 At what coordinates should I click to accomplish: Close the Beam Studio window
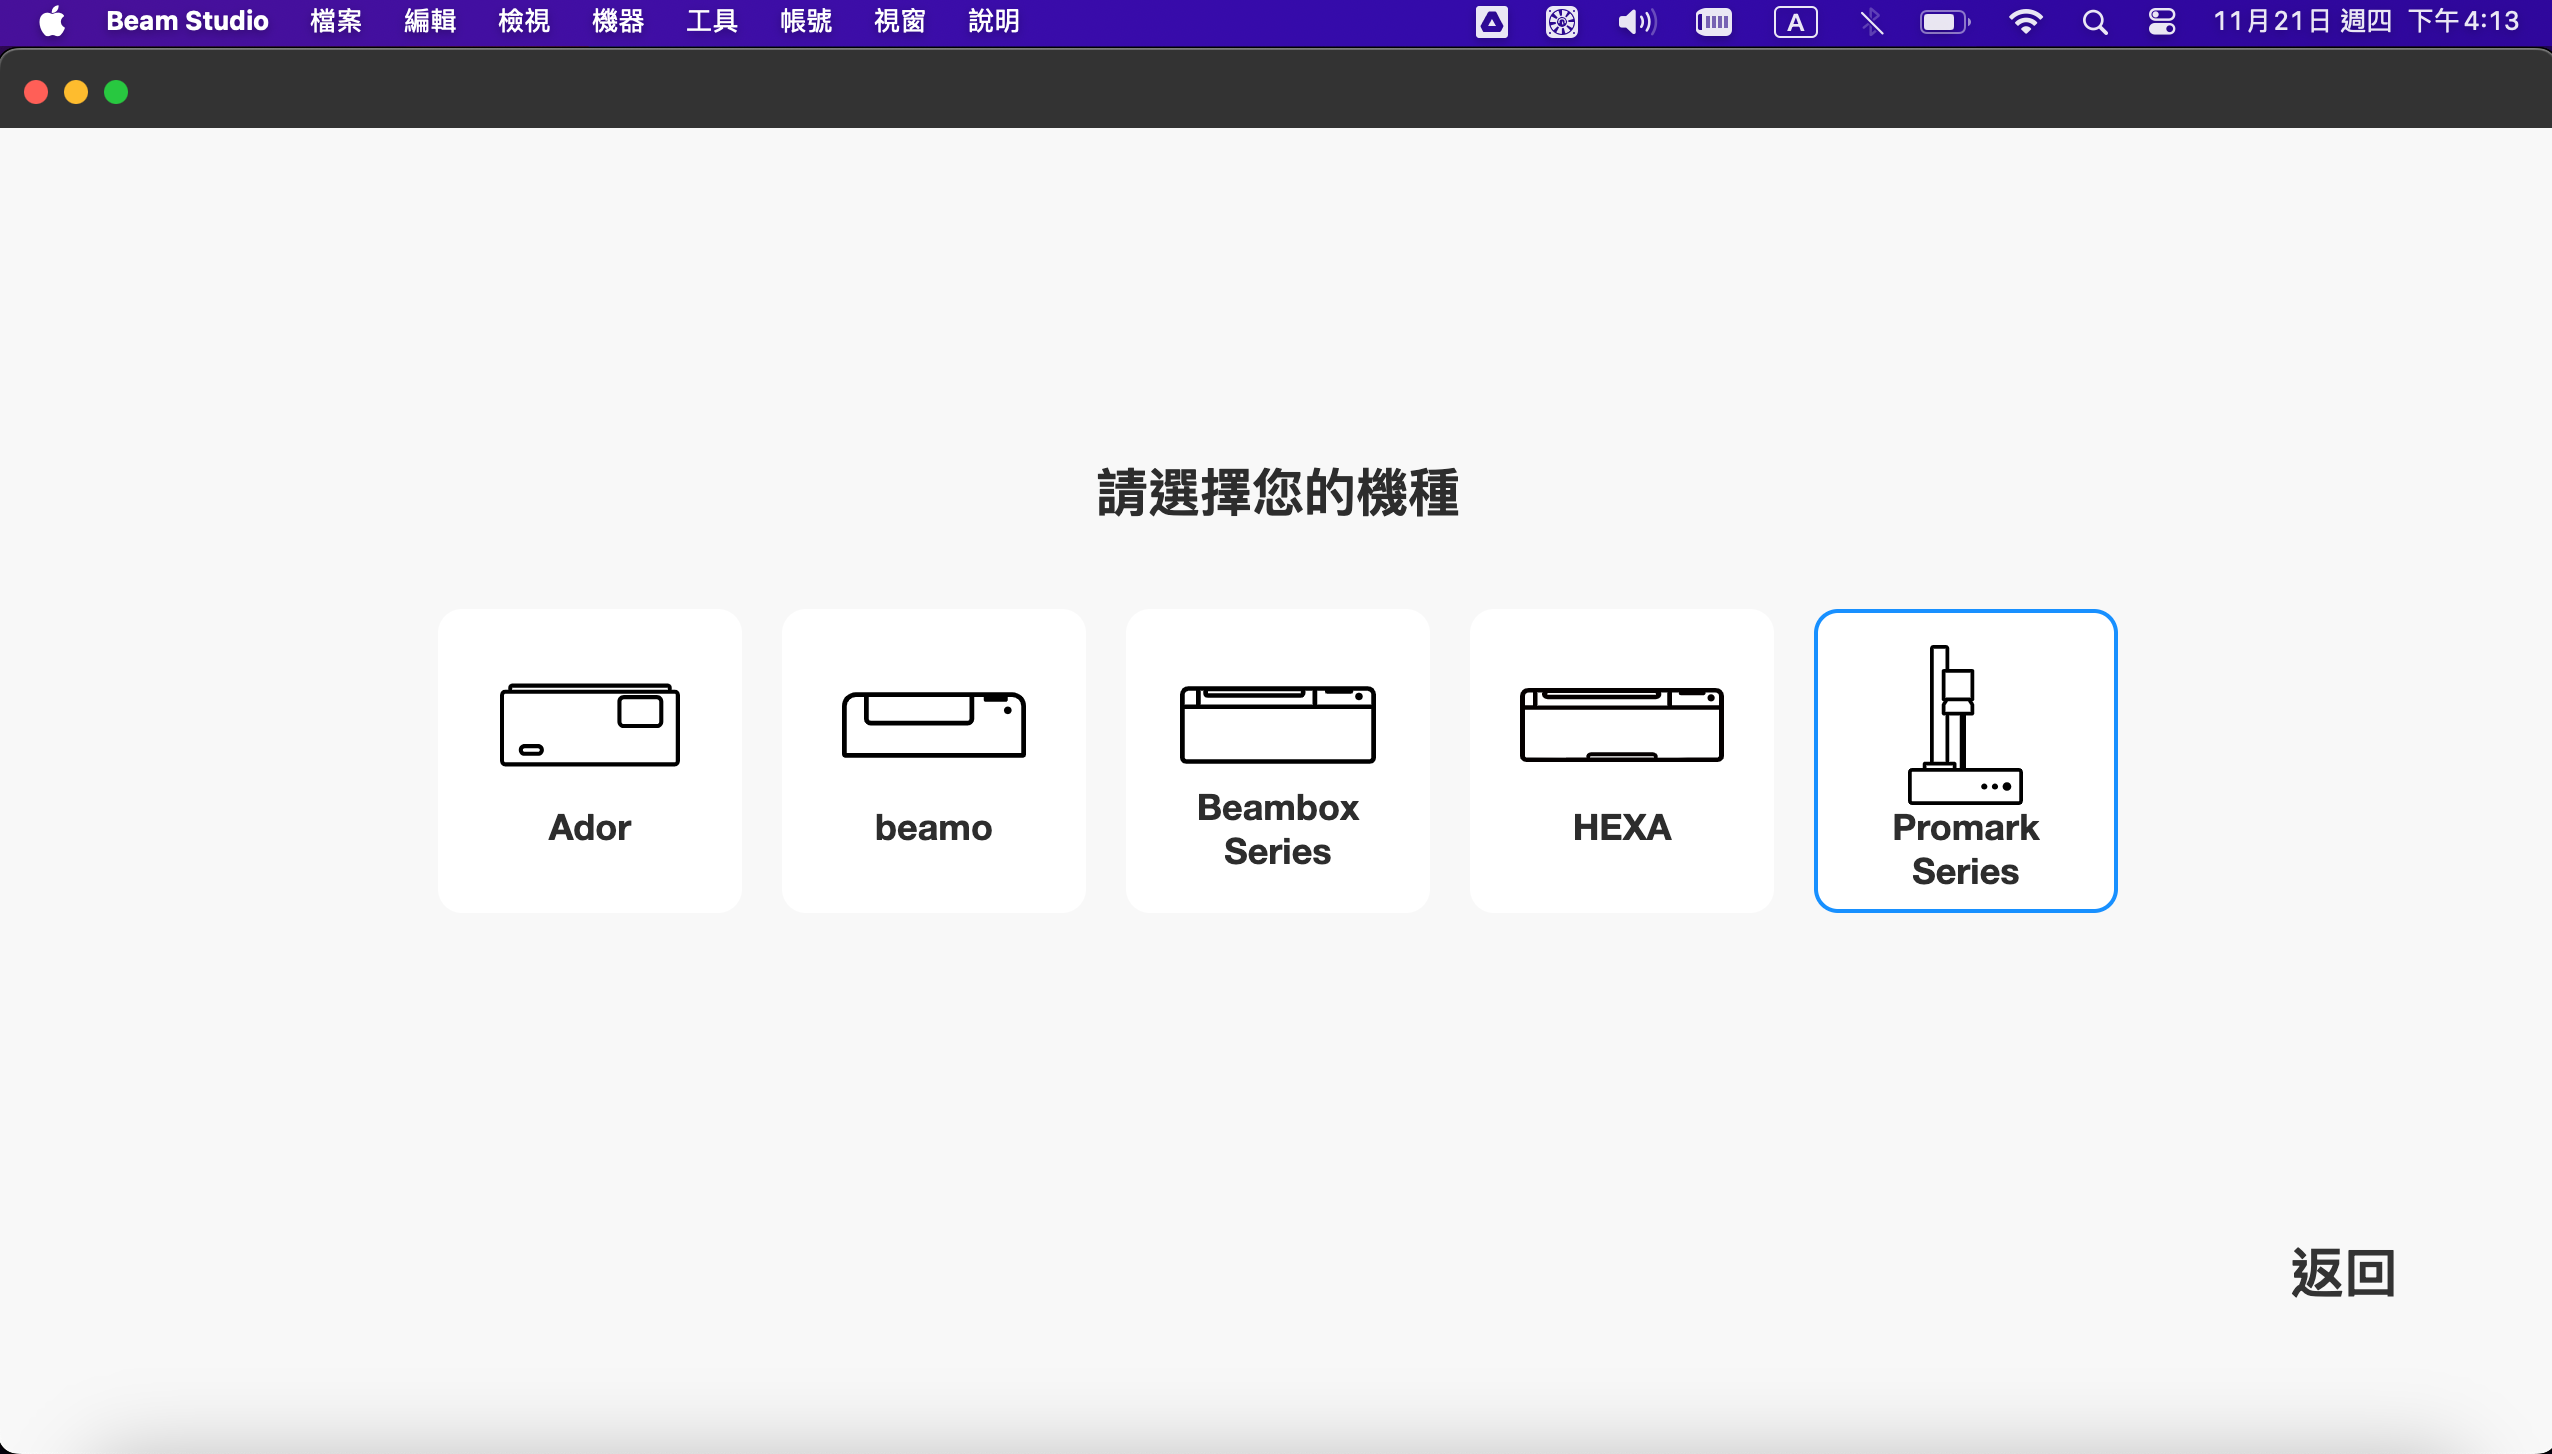(x=36, y=92)
